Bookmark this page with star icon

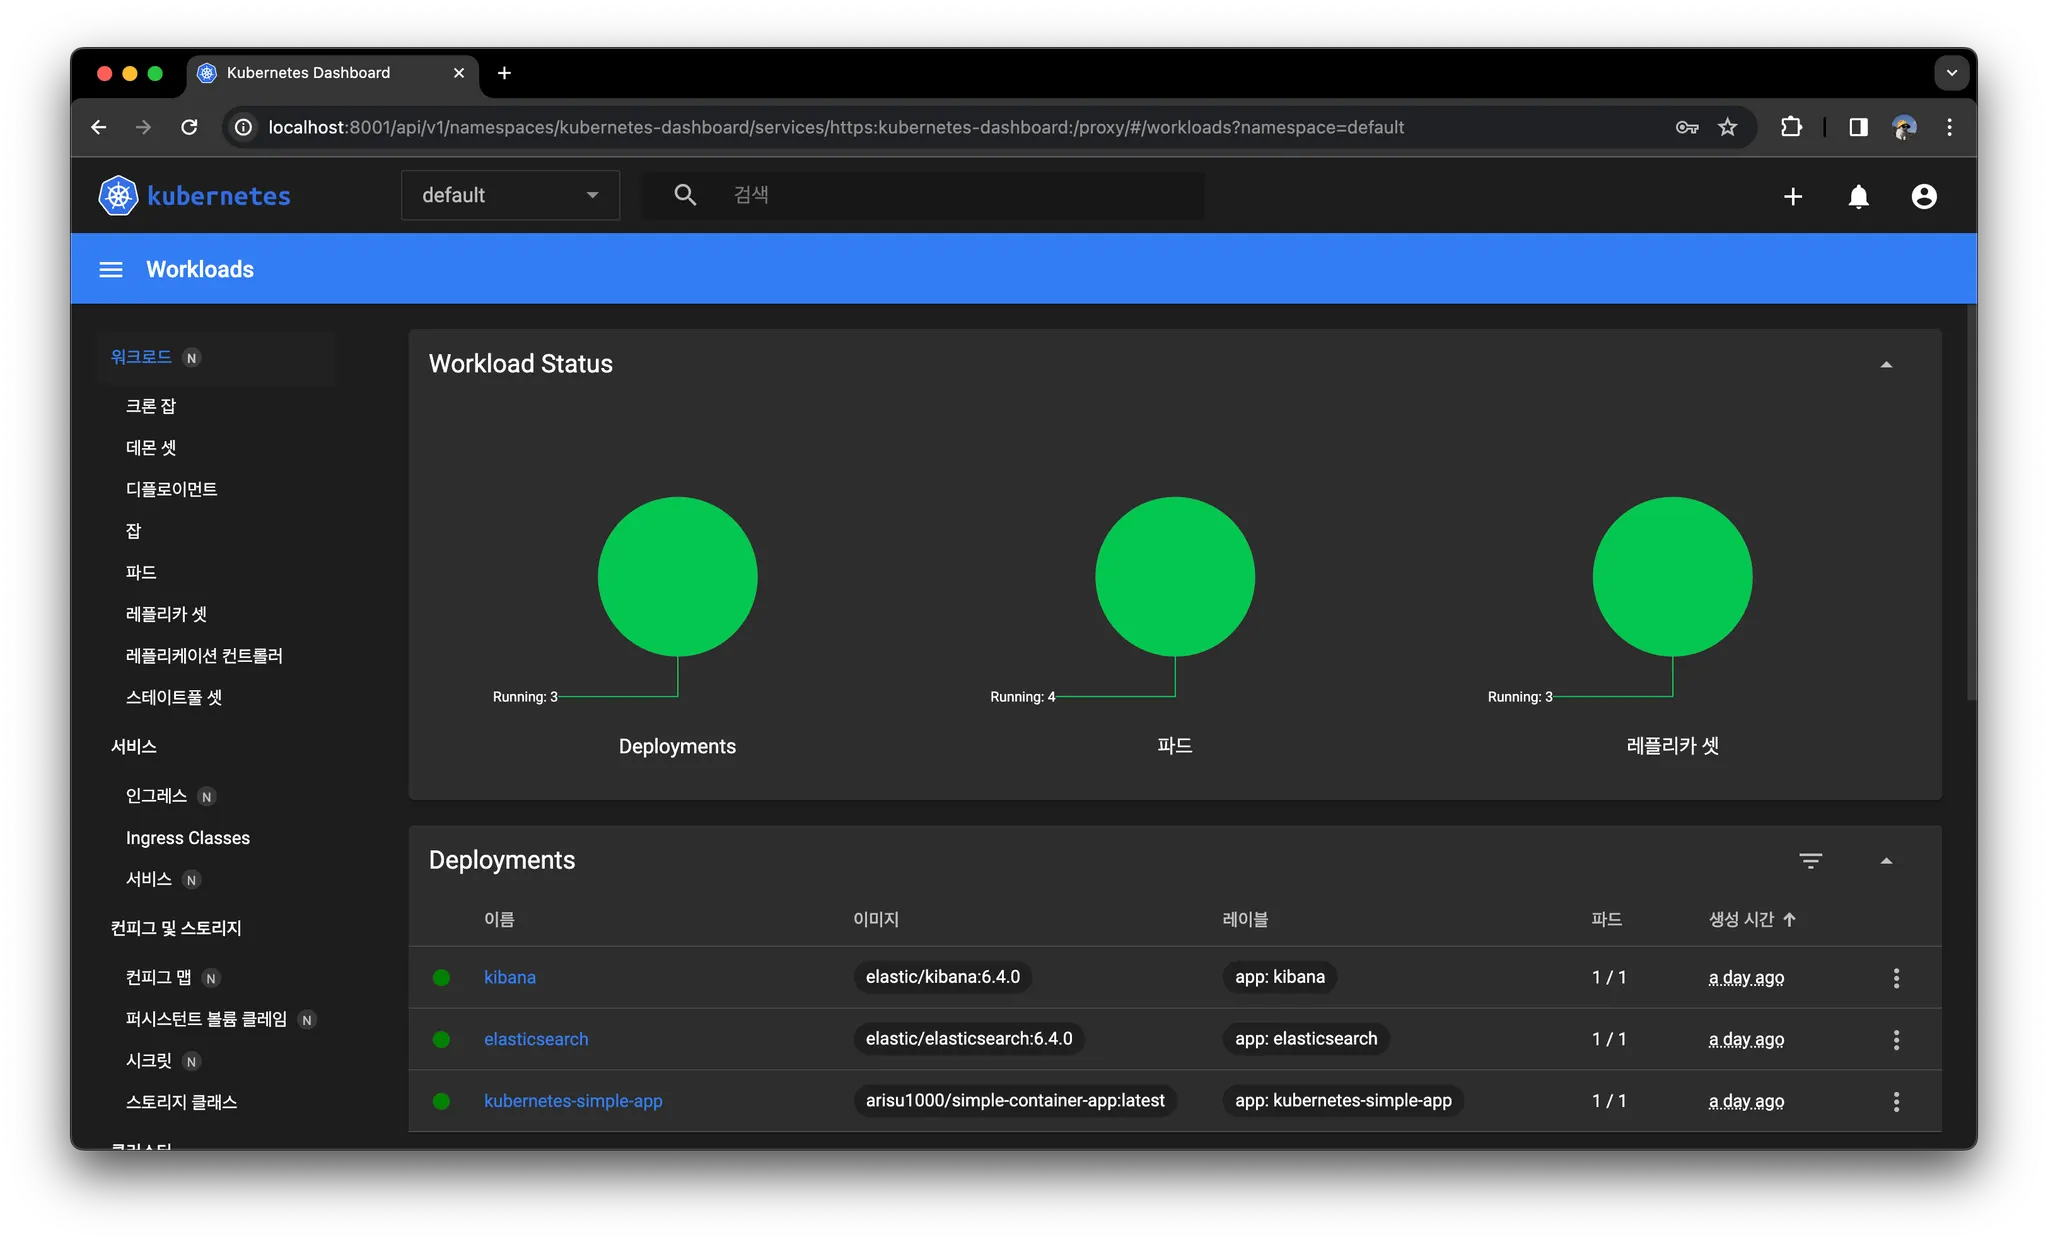tap(1727, 127)
